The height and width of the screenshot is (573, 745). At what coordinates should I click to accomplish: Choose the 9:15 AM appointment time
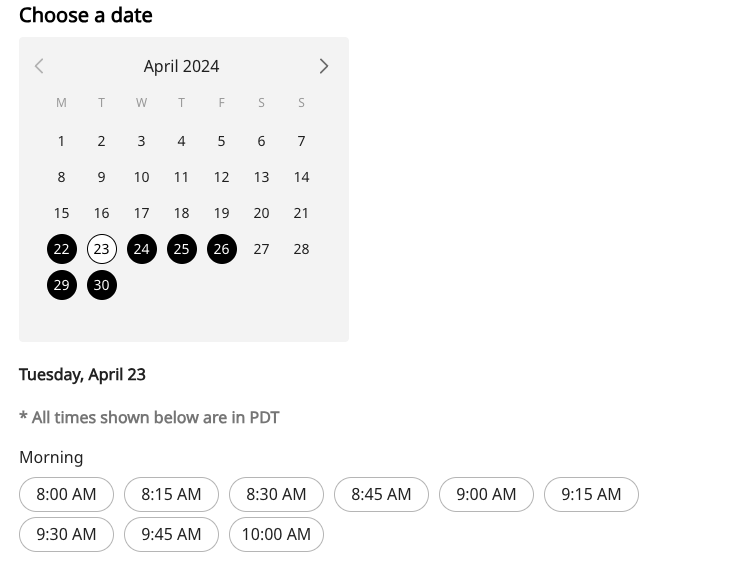click(x=591, y=494)
